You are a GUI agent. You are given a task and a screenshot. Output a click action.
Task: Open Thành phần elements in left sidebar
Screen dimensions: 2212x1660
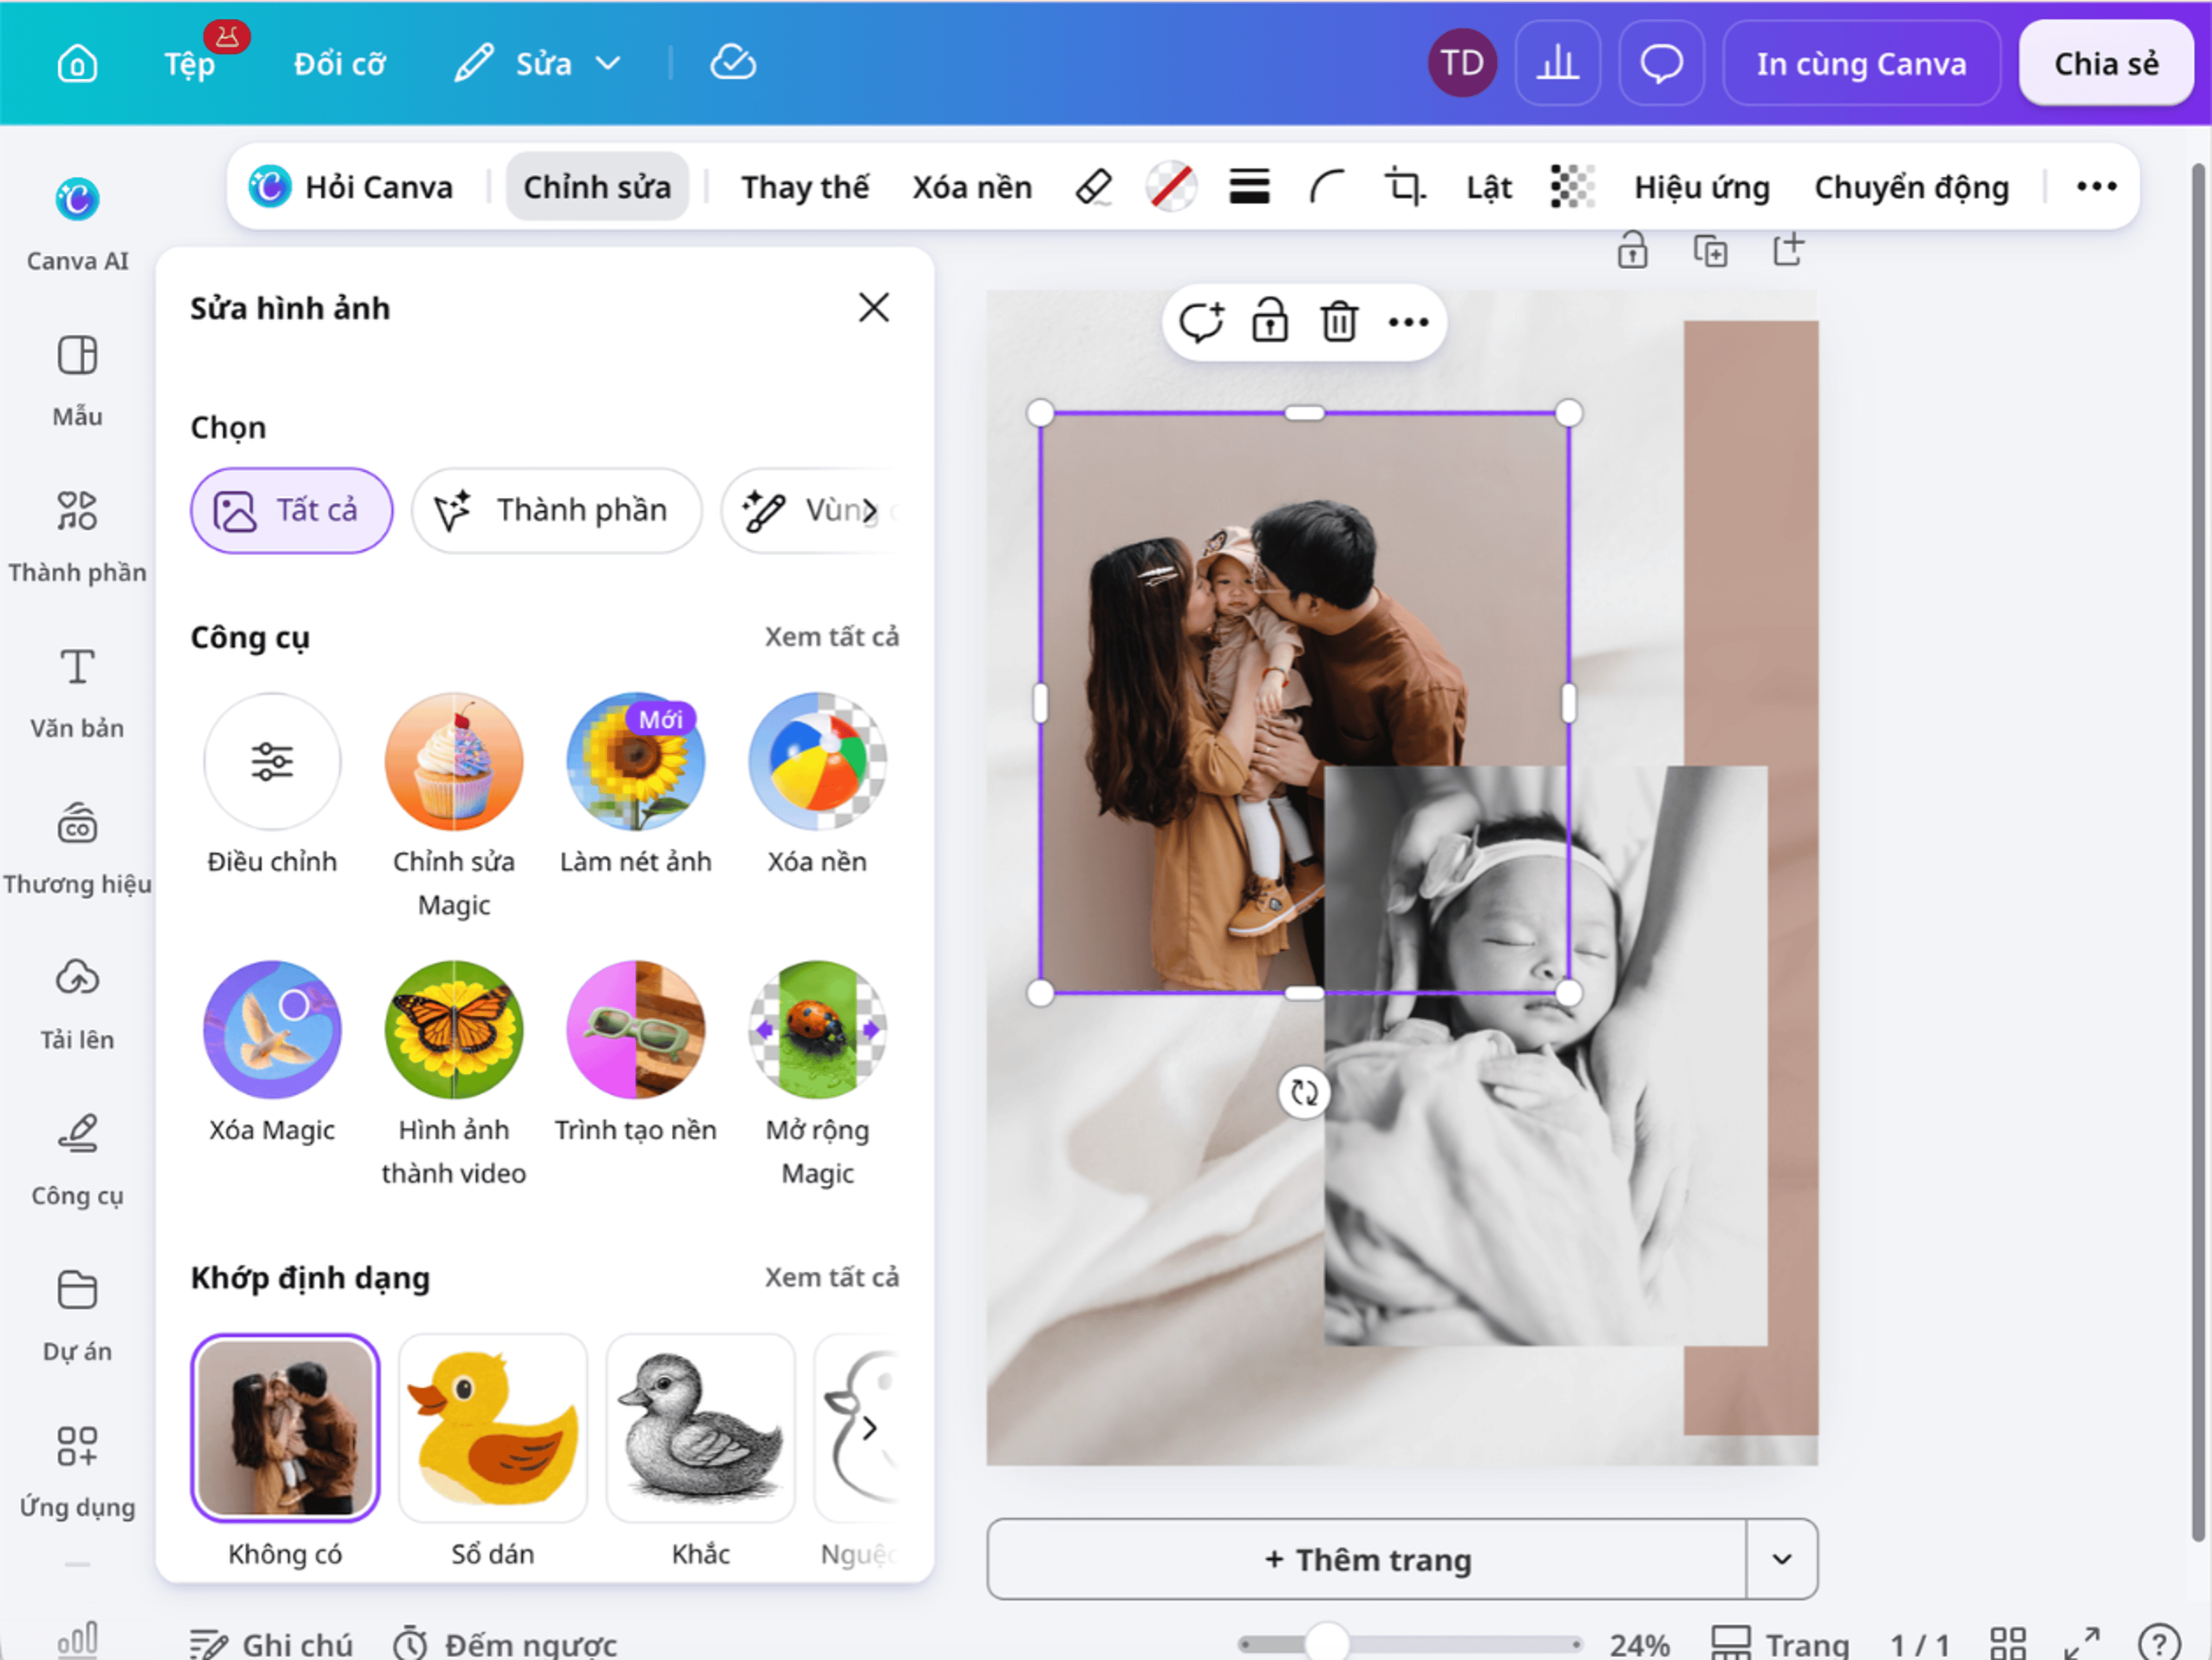[x=77, y=537]
